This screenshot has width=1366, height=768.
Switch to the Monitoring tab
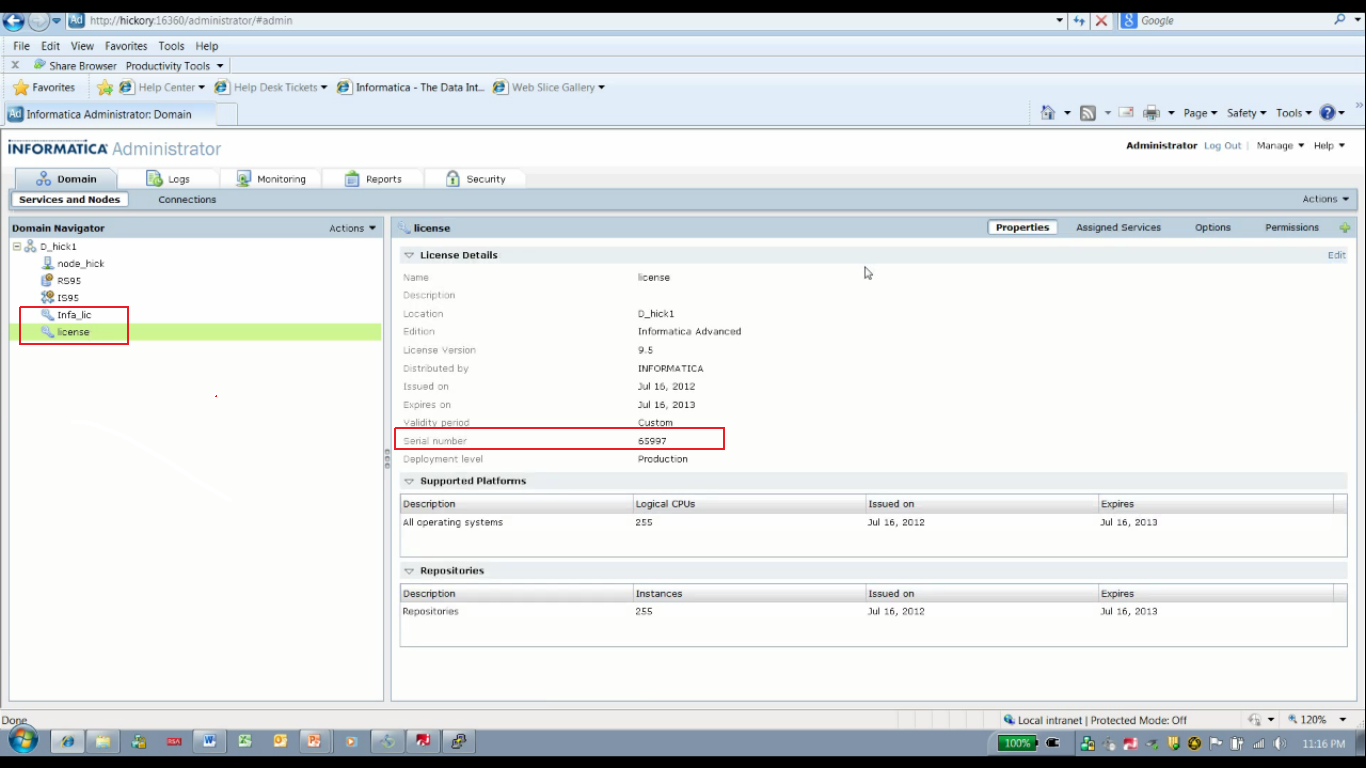(x=271, y=179)
